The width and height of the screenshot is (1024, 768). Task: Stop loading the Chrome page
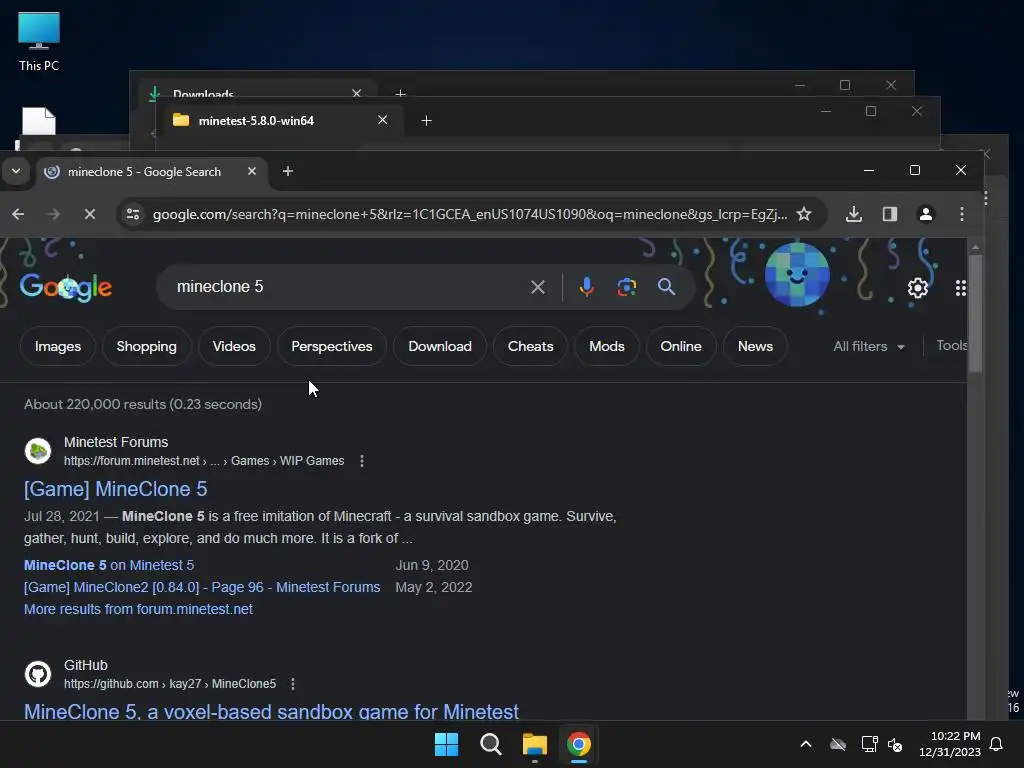[x=90, y=214]
